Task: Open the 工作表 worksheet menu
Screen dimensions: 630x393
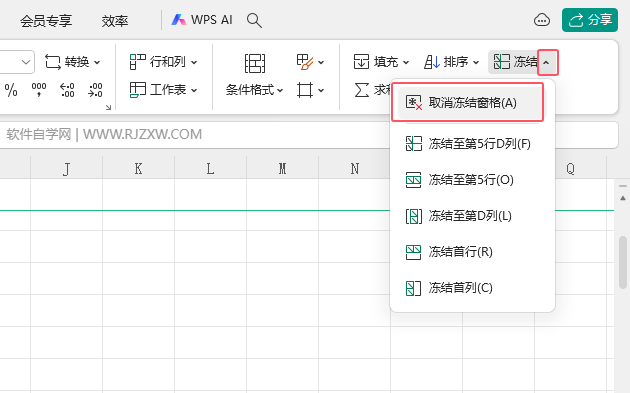Action: [163, 90]
